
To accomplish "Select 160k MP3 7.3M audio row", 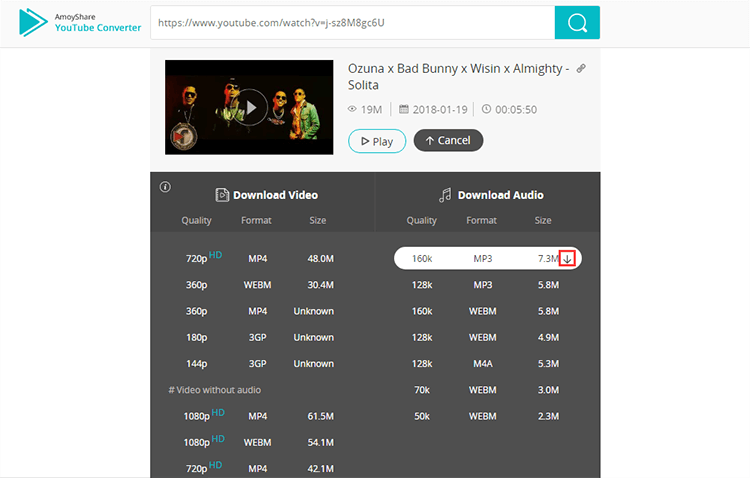I will click(487, 258).
